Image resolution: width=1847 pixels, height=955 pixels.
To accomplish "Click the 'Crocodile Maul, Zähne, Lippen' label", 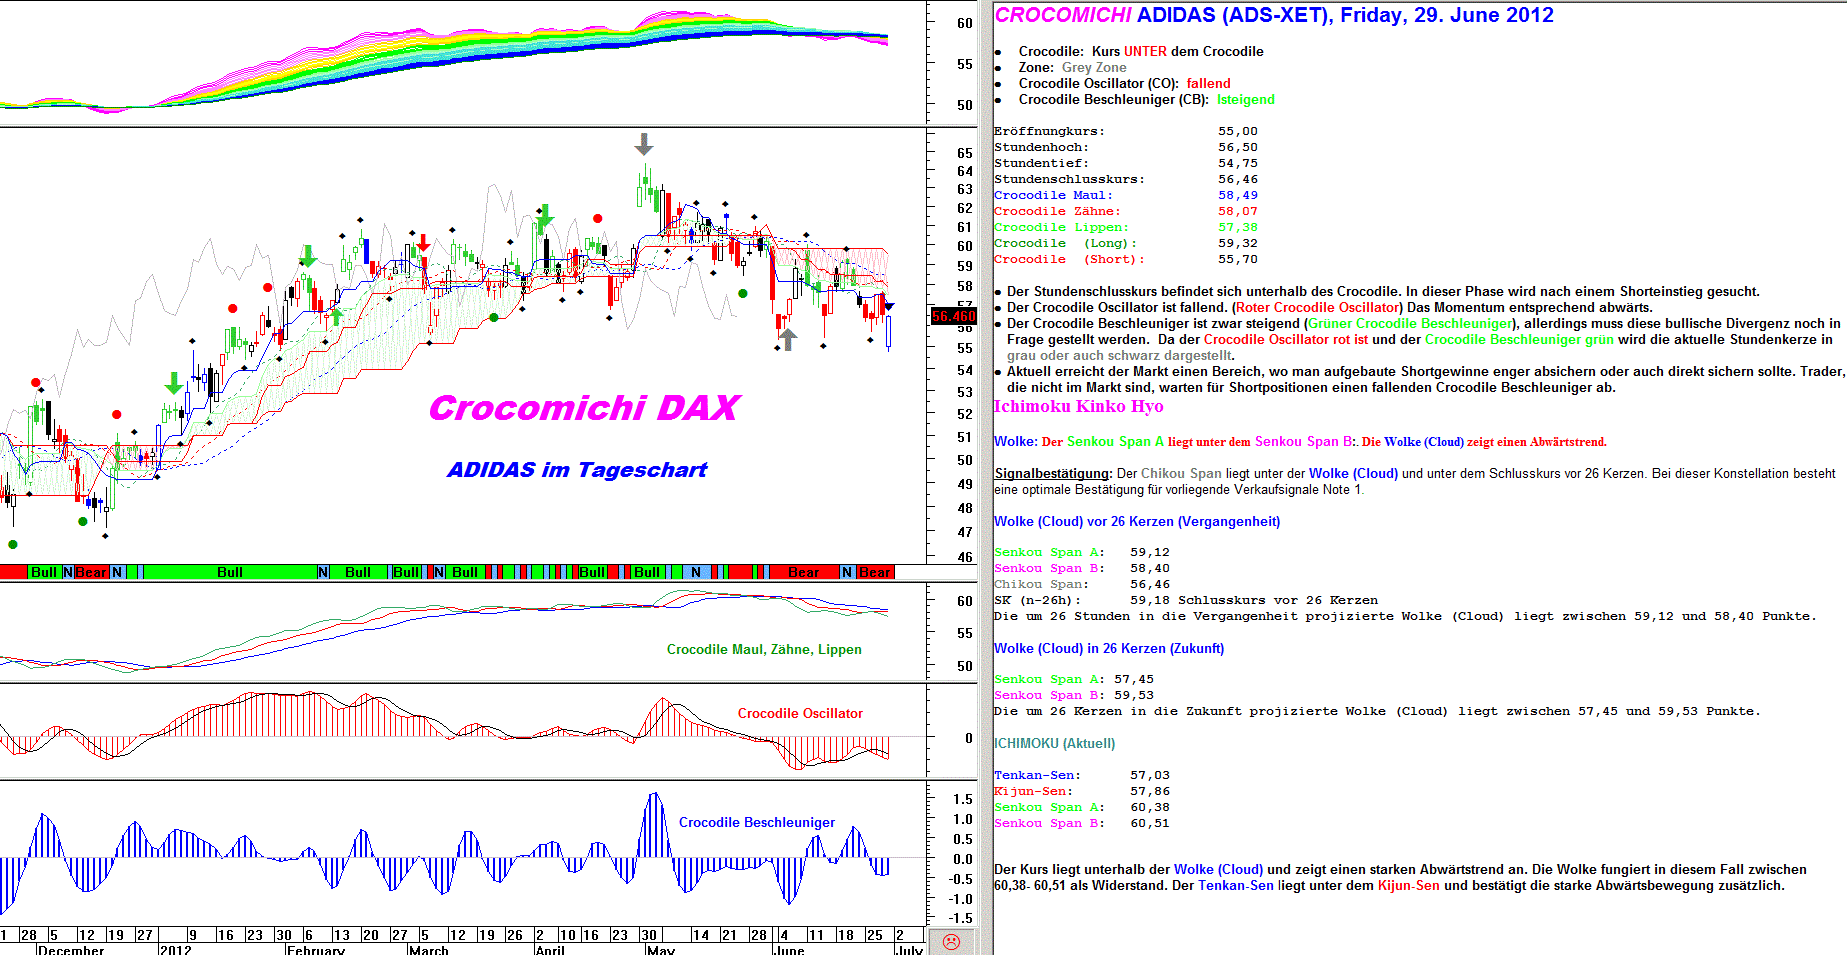I will pos(764,649).
